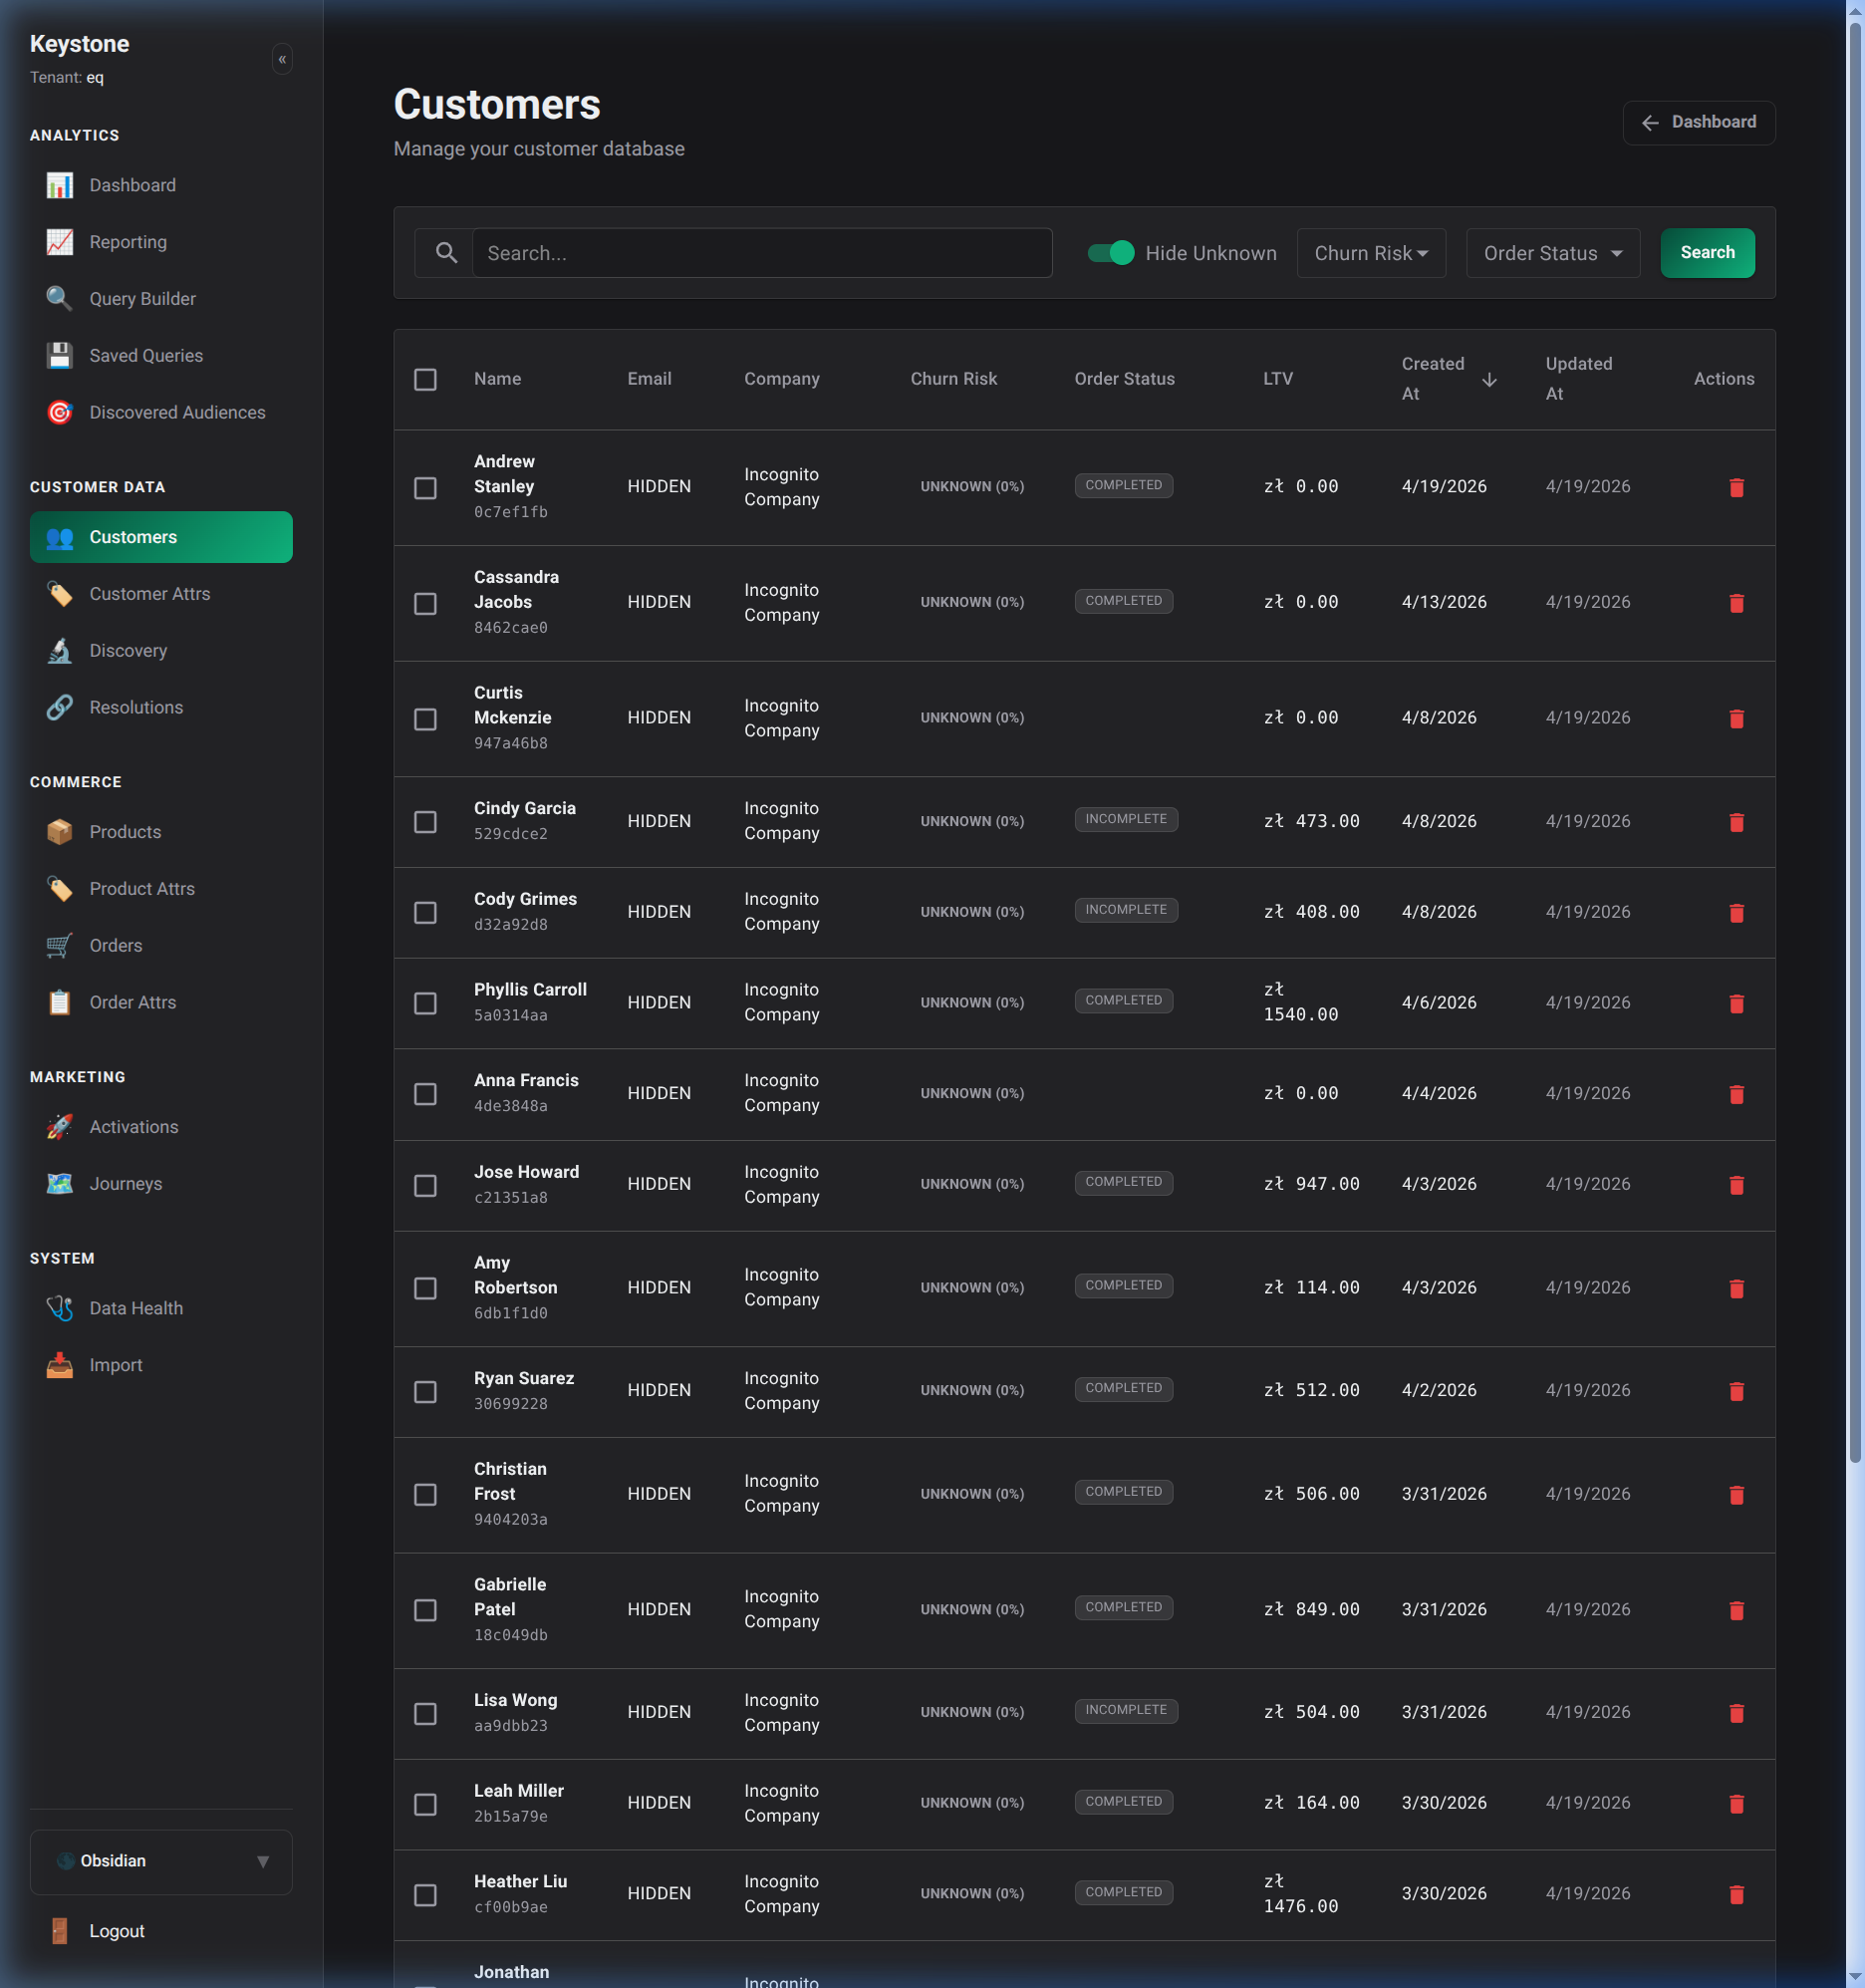Delete Cindy Garcia using the trash icon

(x=1737, y=822)
